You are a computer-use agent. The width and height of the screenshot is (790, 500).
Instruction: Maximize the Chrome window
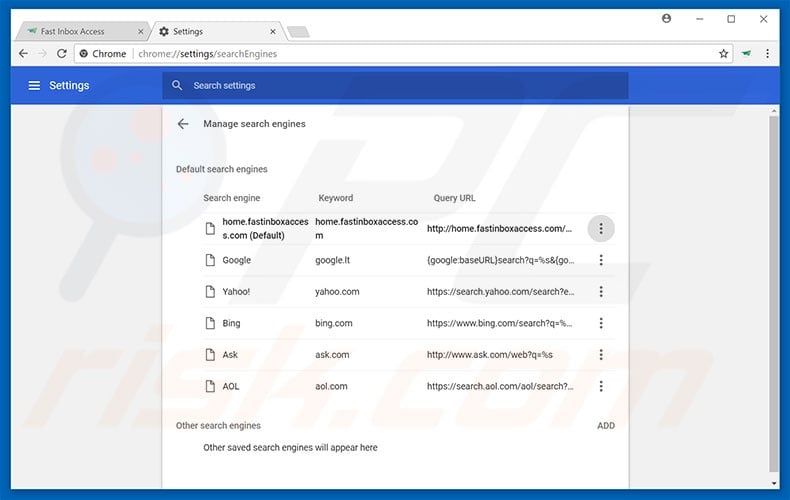tap(731, 19)
